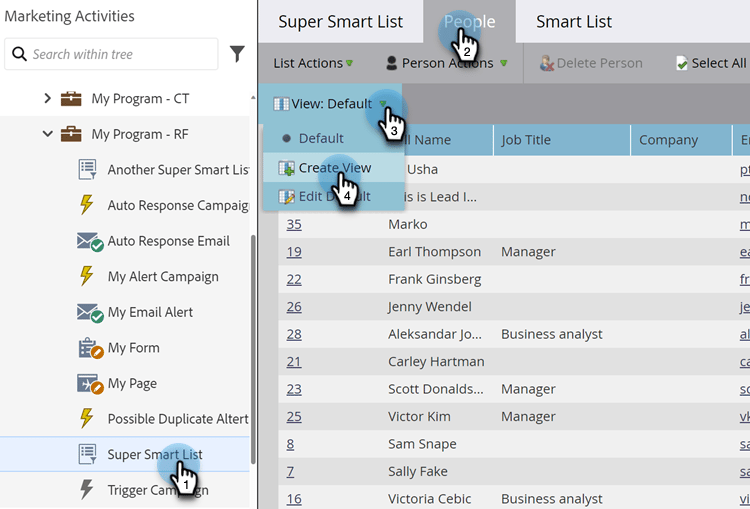Click the Trigger Campaign gray lightning icon
Screen dimensions: 750x509
tap(87, 490)
